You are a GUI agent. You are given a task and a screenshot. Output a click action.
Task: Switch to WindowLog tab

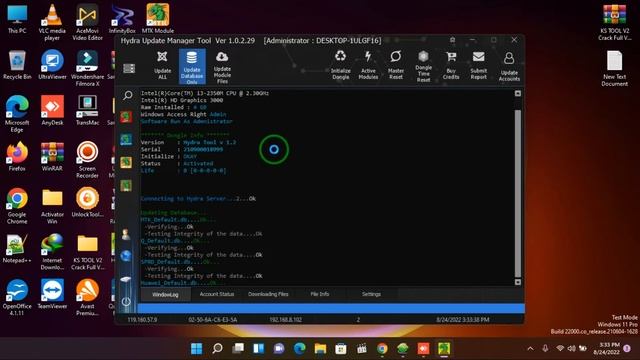click(x=165, y=294)
